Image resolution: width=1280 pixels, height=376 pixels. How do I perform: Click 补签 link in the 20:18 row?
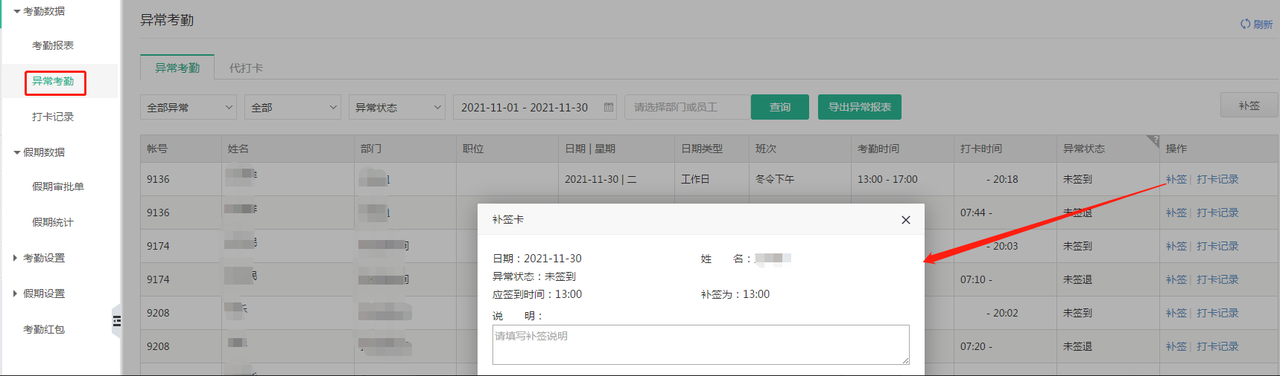tap(1176, 179)
